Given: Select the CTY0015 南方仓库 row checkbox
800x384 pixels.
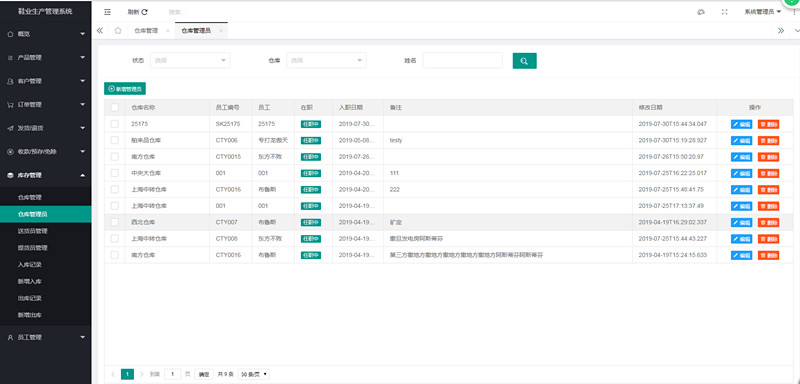Looking at the screenshot, I should click(x=114, y=157).
